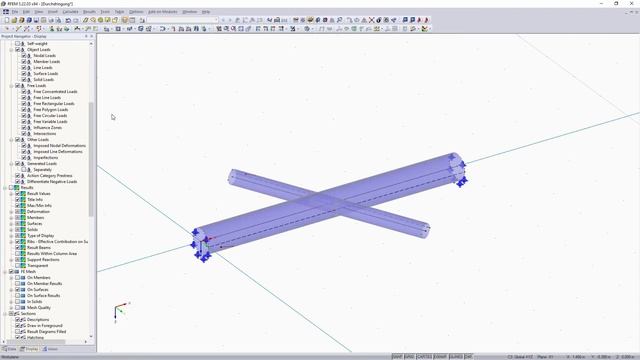Expand the Deformation tree node

(x=11, y=212)
